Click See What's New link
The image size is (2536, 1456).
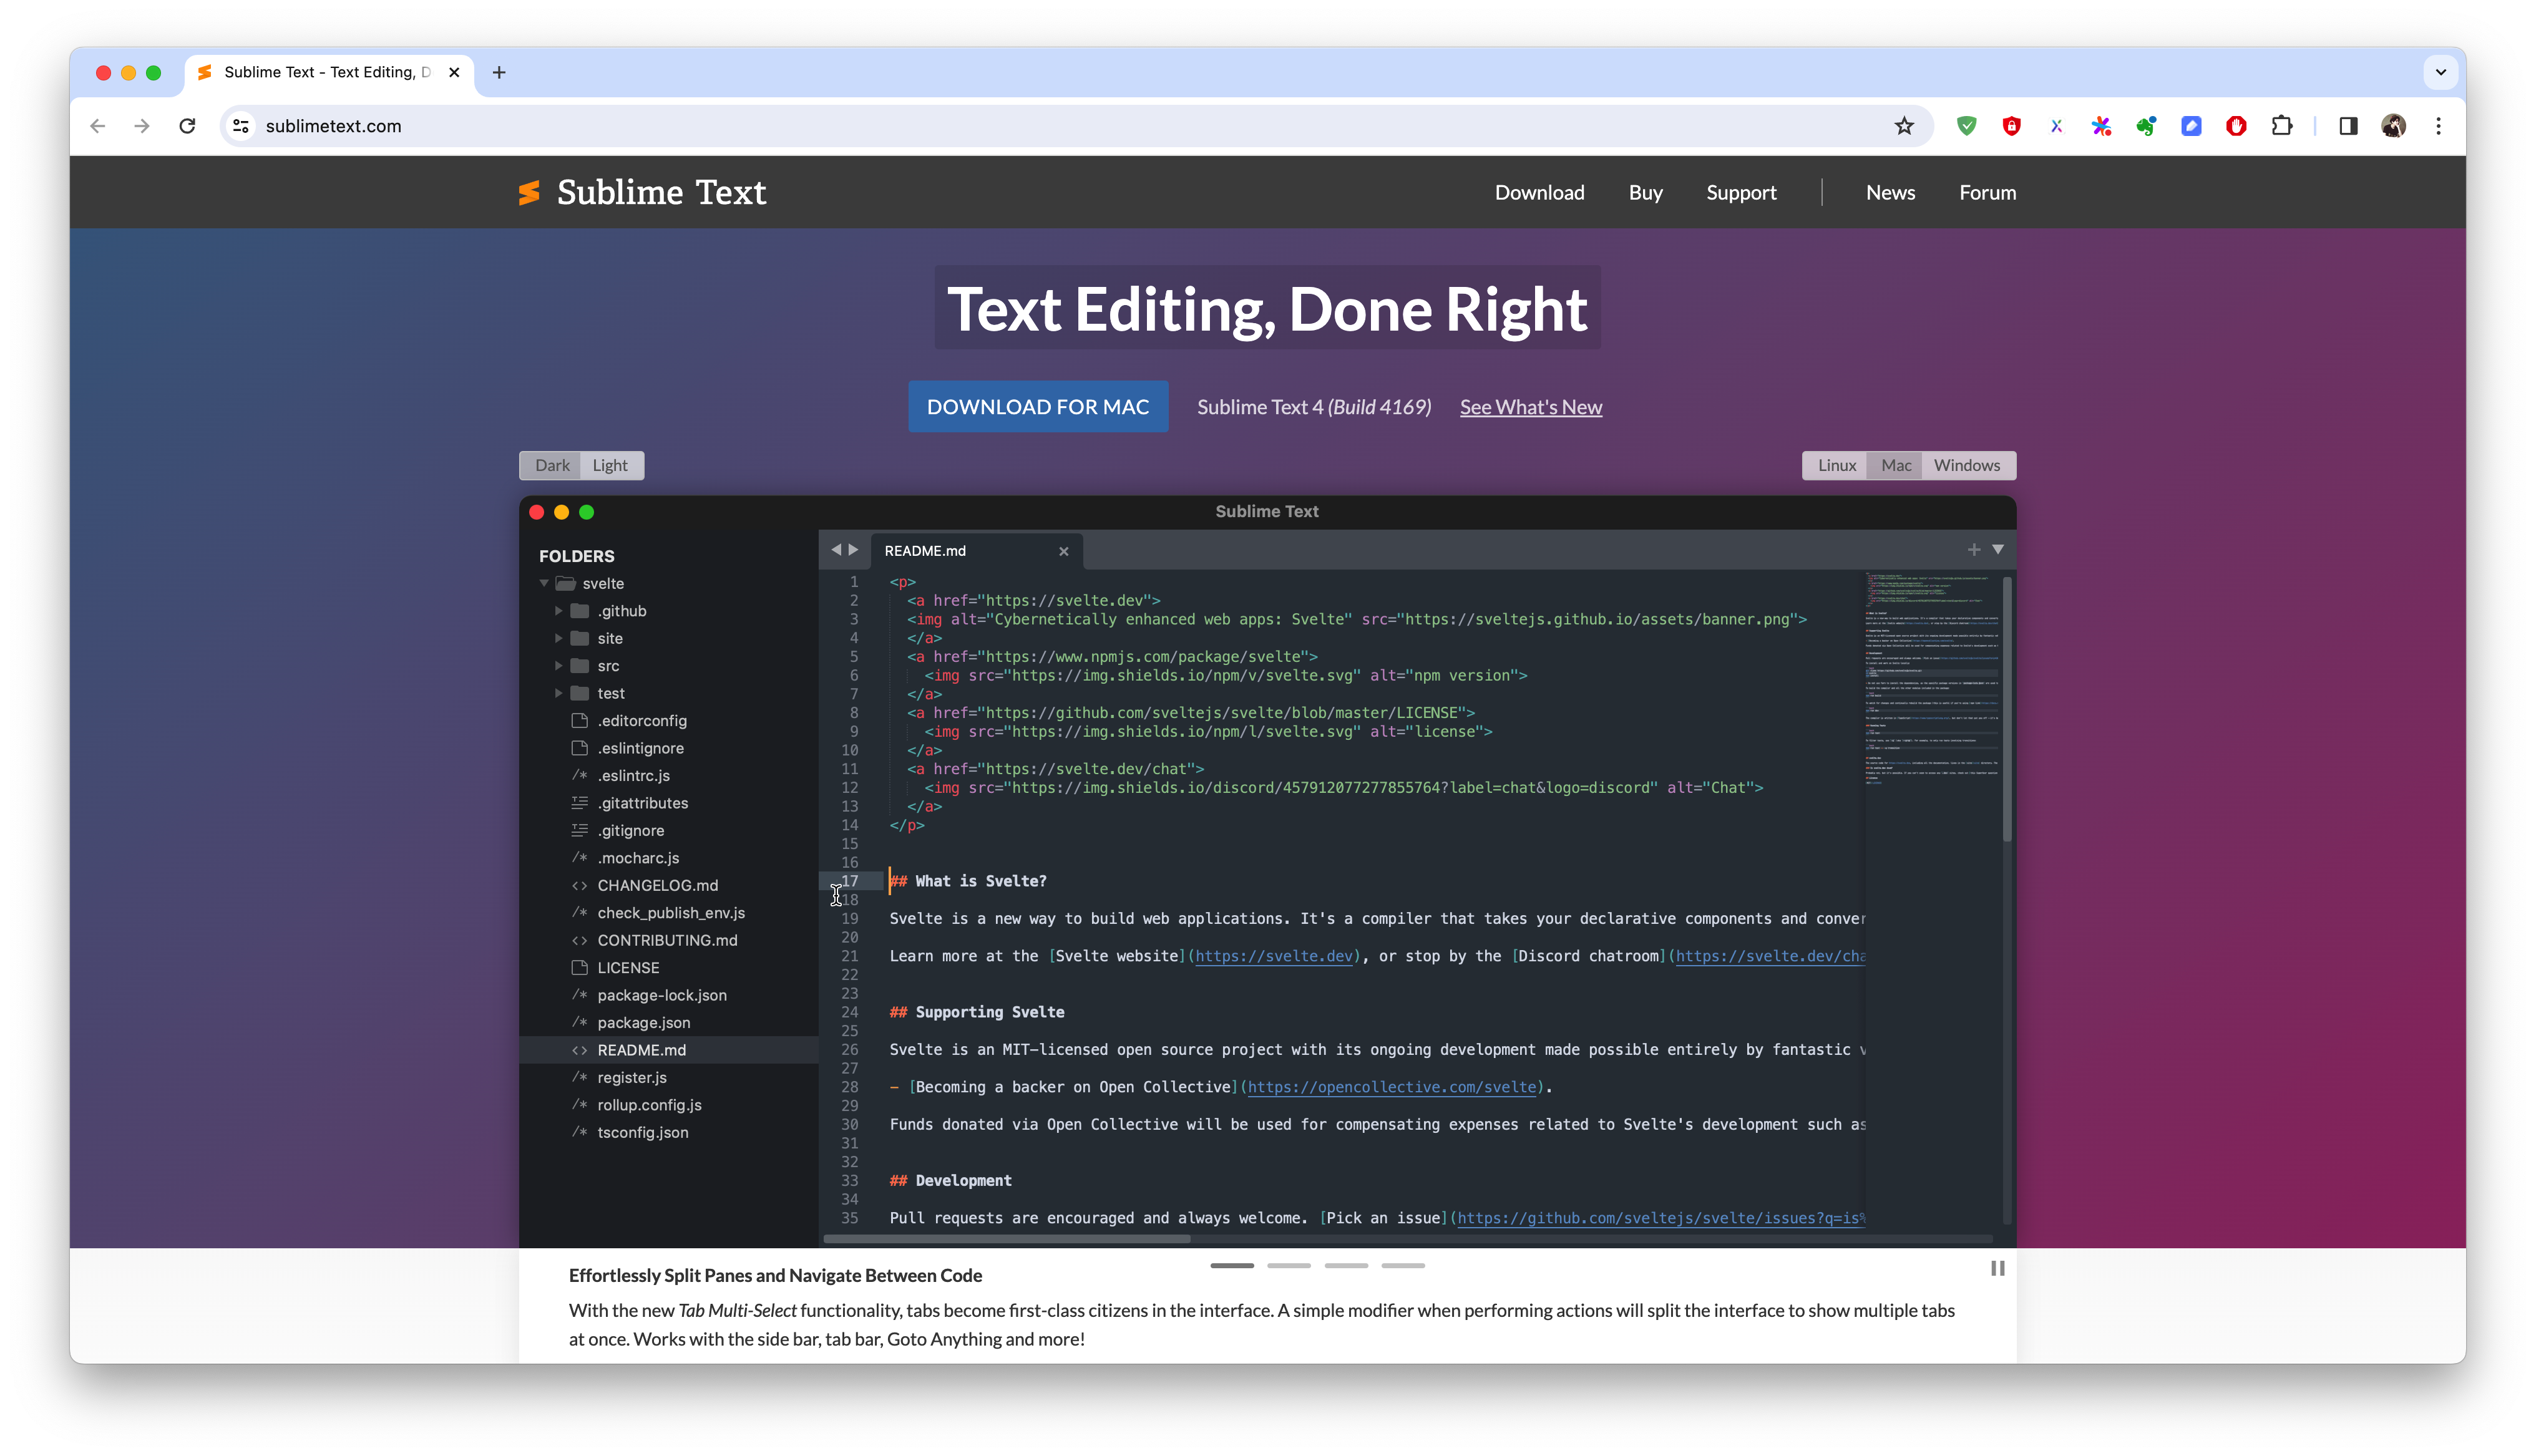click(x=1529, y=406)
